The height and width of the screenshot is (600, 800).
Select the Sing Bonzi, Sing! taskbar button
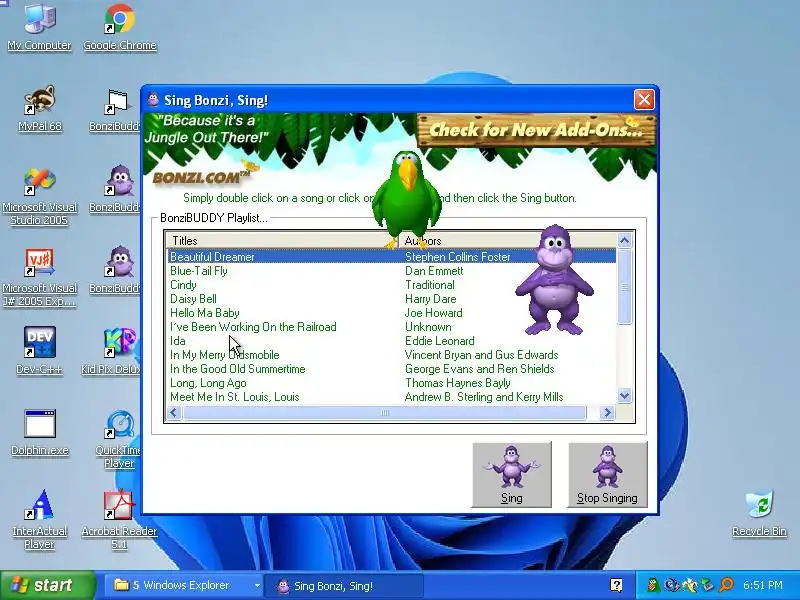point(343,586)
